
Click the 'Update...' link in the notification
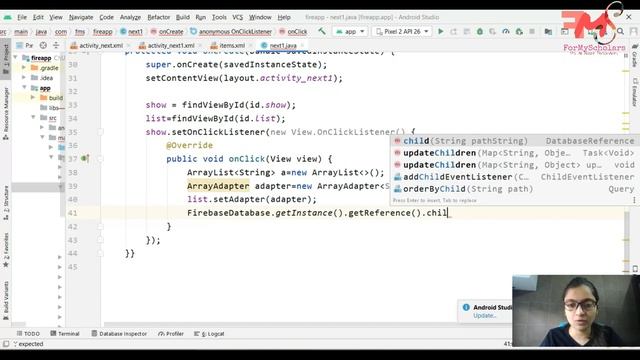[484, 316]
